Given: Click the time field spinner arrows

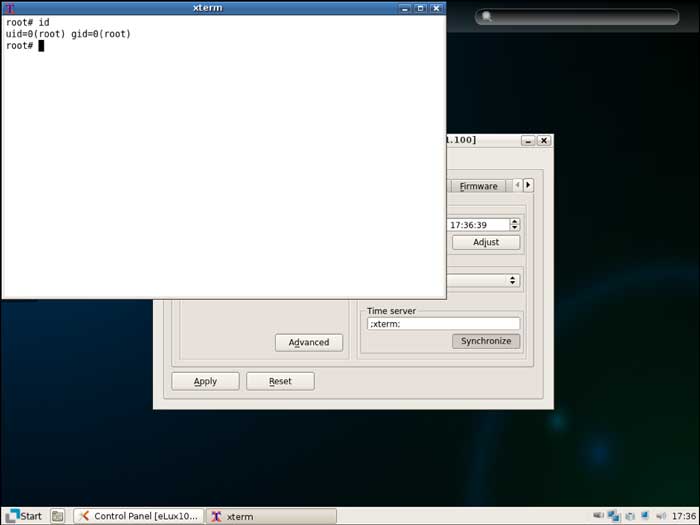Looking at the screenshot, I should pyautogui.click(x=514, y=225).
